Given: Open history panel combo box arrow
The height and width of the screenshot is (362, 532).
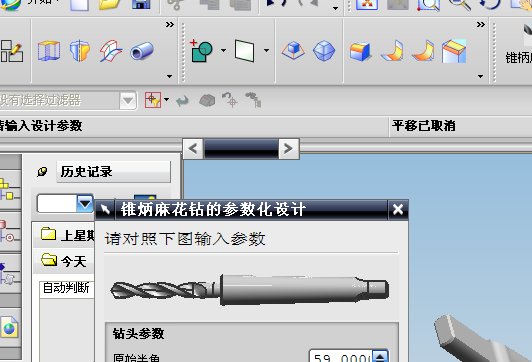Looking at the screenshot, I should tap(85, 204).
